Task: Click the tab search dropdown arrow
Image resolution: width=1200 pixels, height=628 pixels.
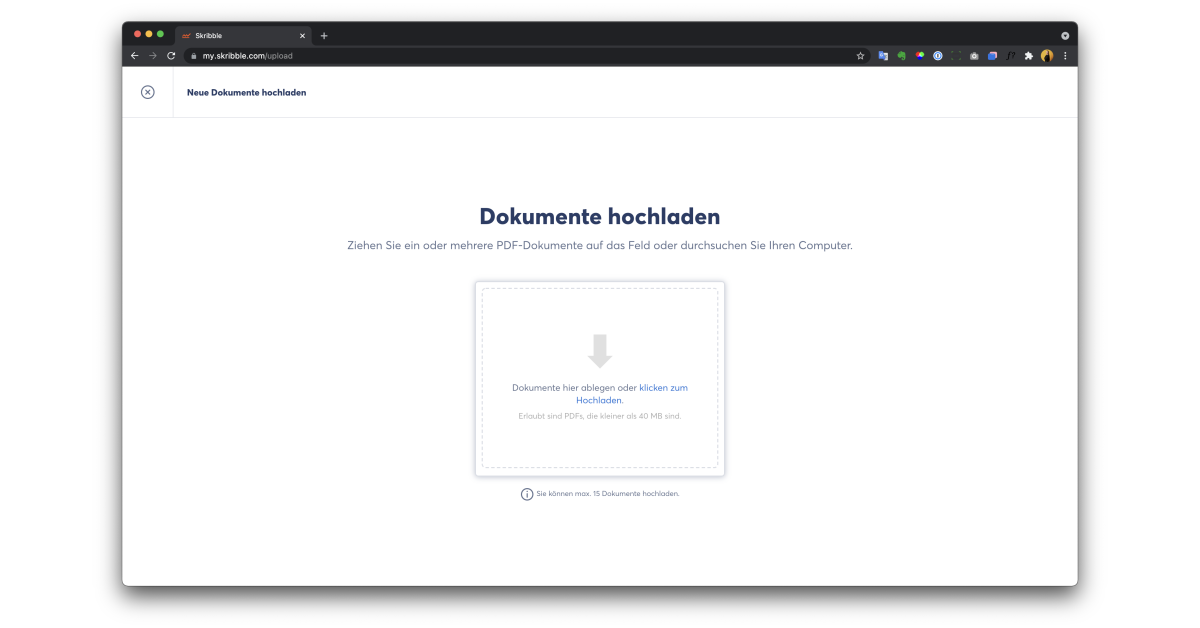Action: (1065, 35)
